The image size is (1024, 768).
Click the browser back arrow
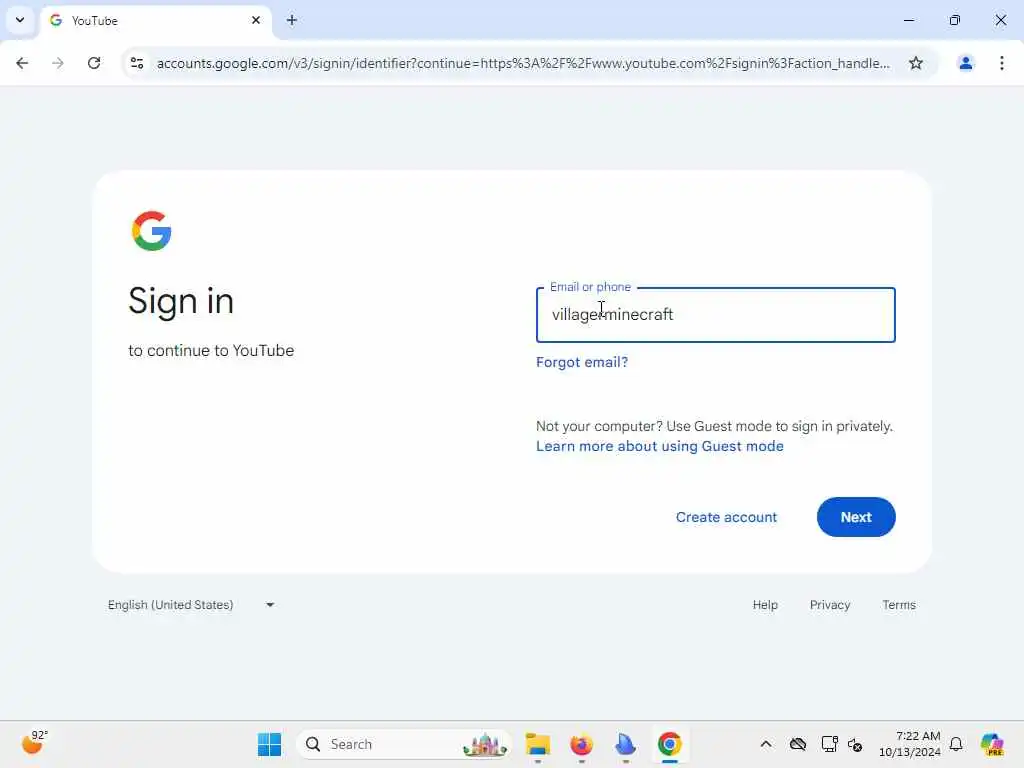(22, 63)
